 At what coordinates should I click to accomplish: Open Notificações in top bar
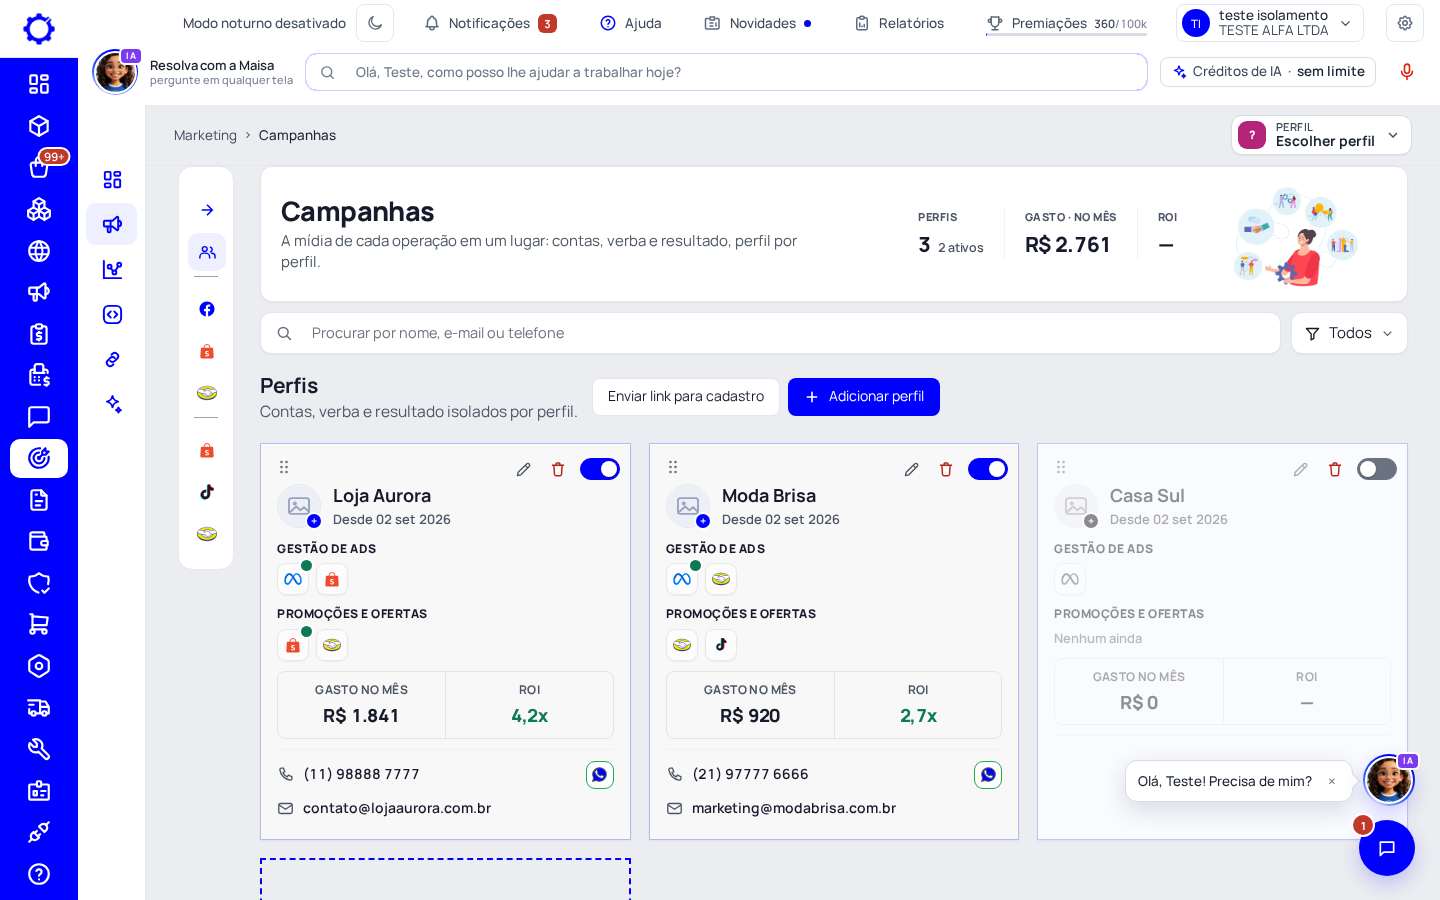click(490, 23)
